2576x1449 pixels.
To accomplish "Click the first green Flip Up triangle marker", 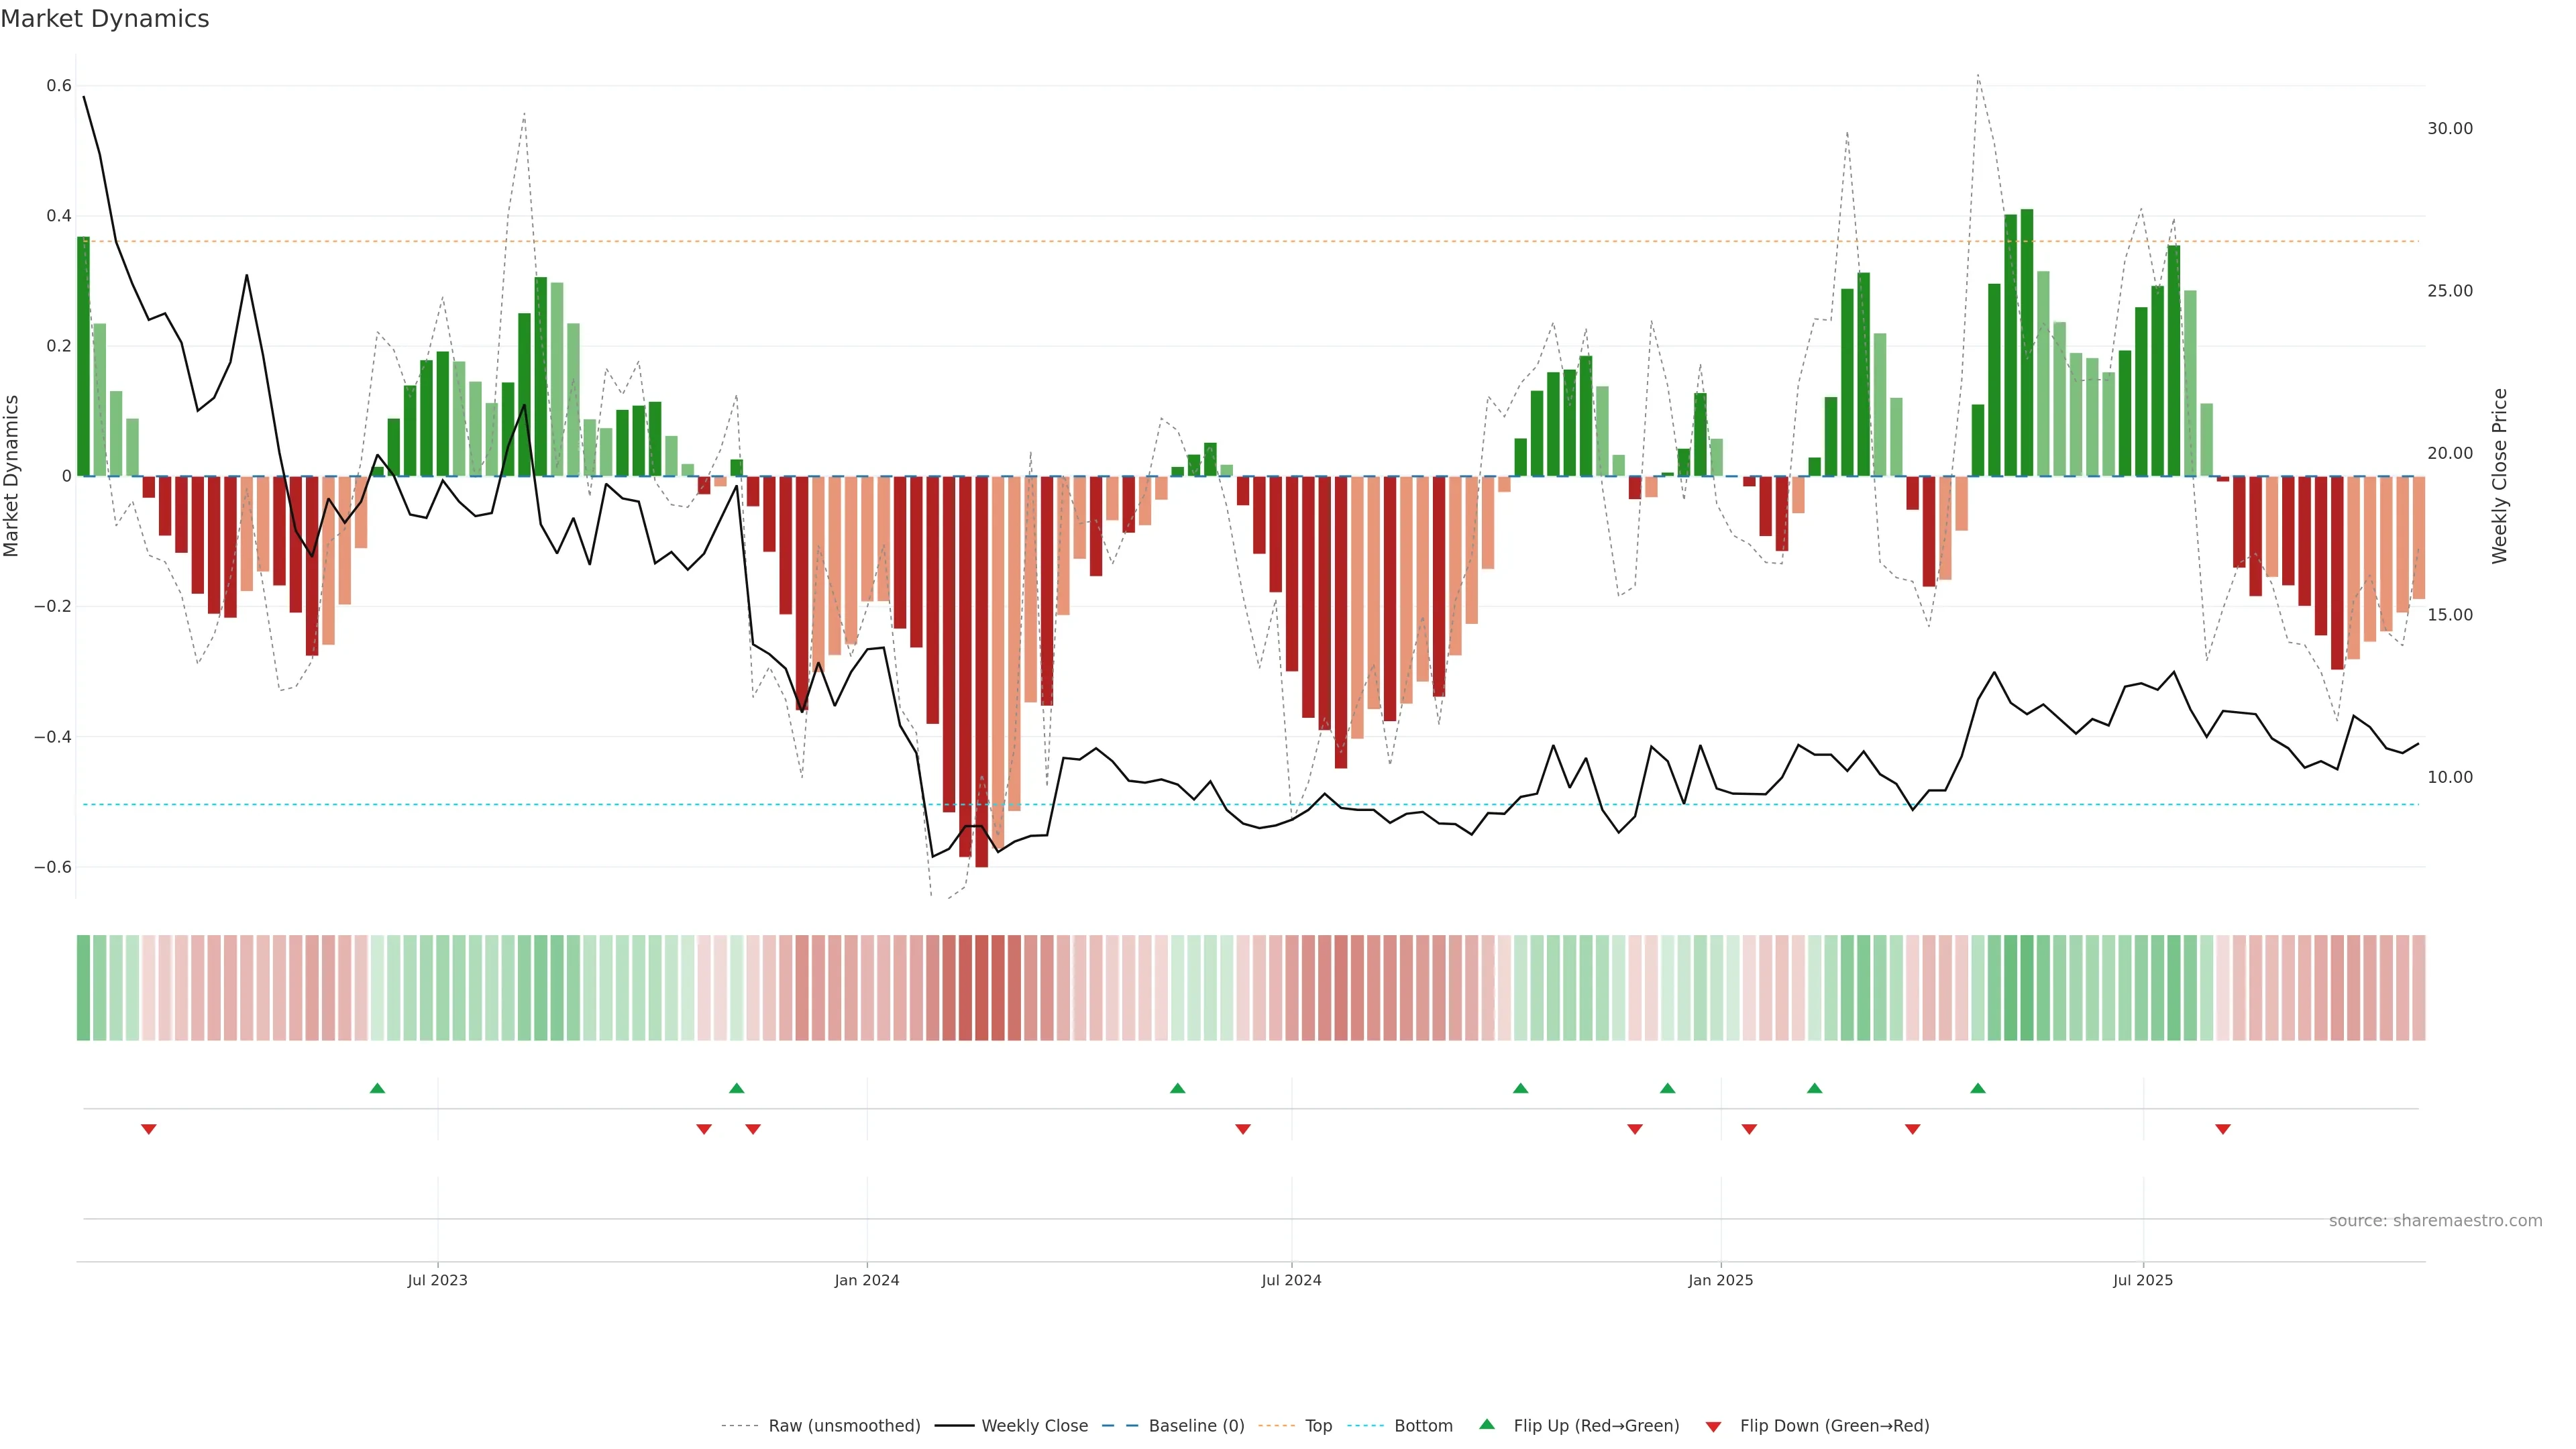I will pos(377,1088).
